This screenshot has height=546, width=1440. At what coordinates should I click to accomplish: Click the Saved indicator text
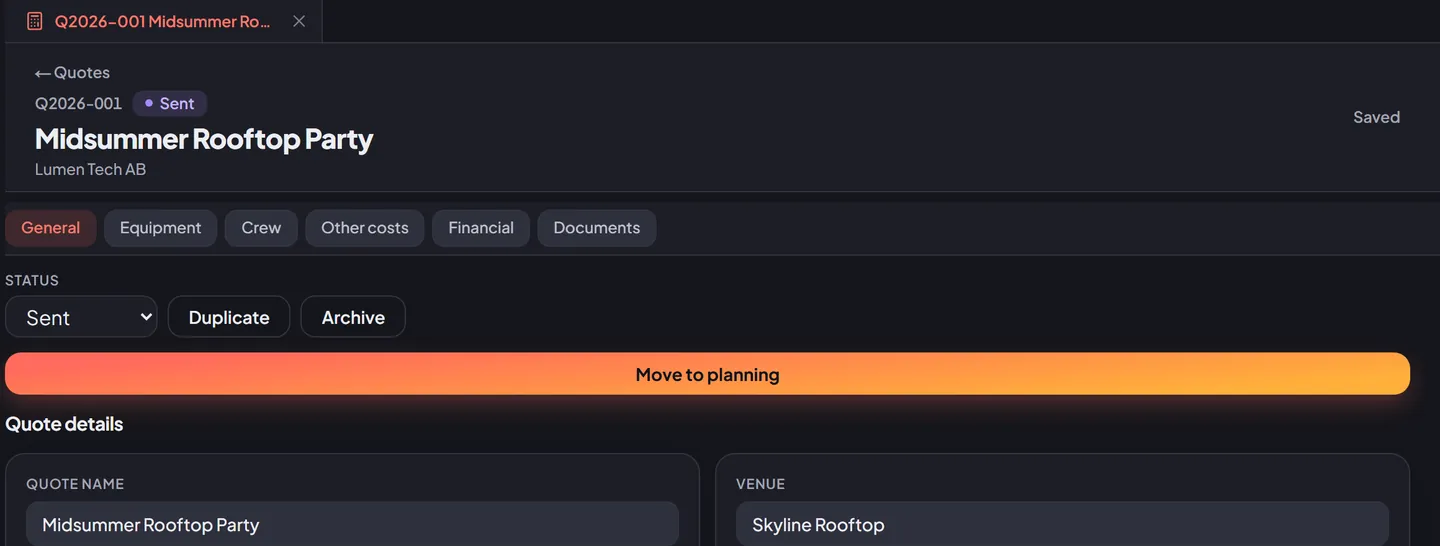tap(1376, 117)
